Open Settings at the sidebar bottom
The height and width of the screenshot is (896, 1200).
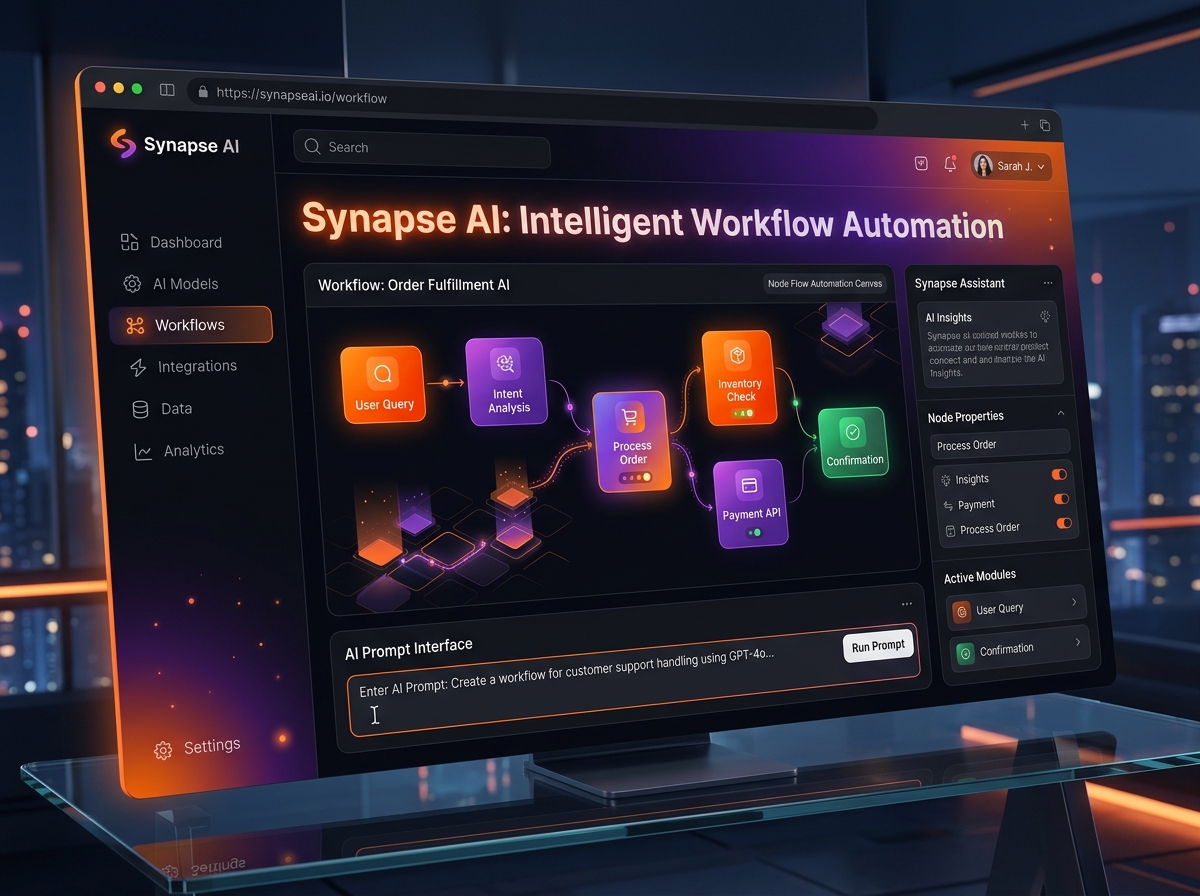[197, 748]
